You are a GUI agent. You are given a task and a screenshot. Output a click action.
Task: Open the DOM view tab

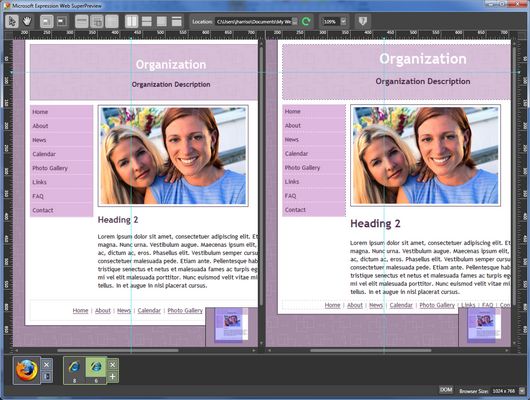(x=446, y=390)
